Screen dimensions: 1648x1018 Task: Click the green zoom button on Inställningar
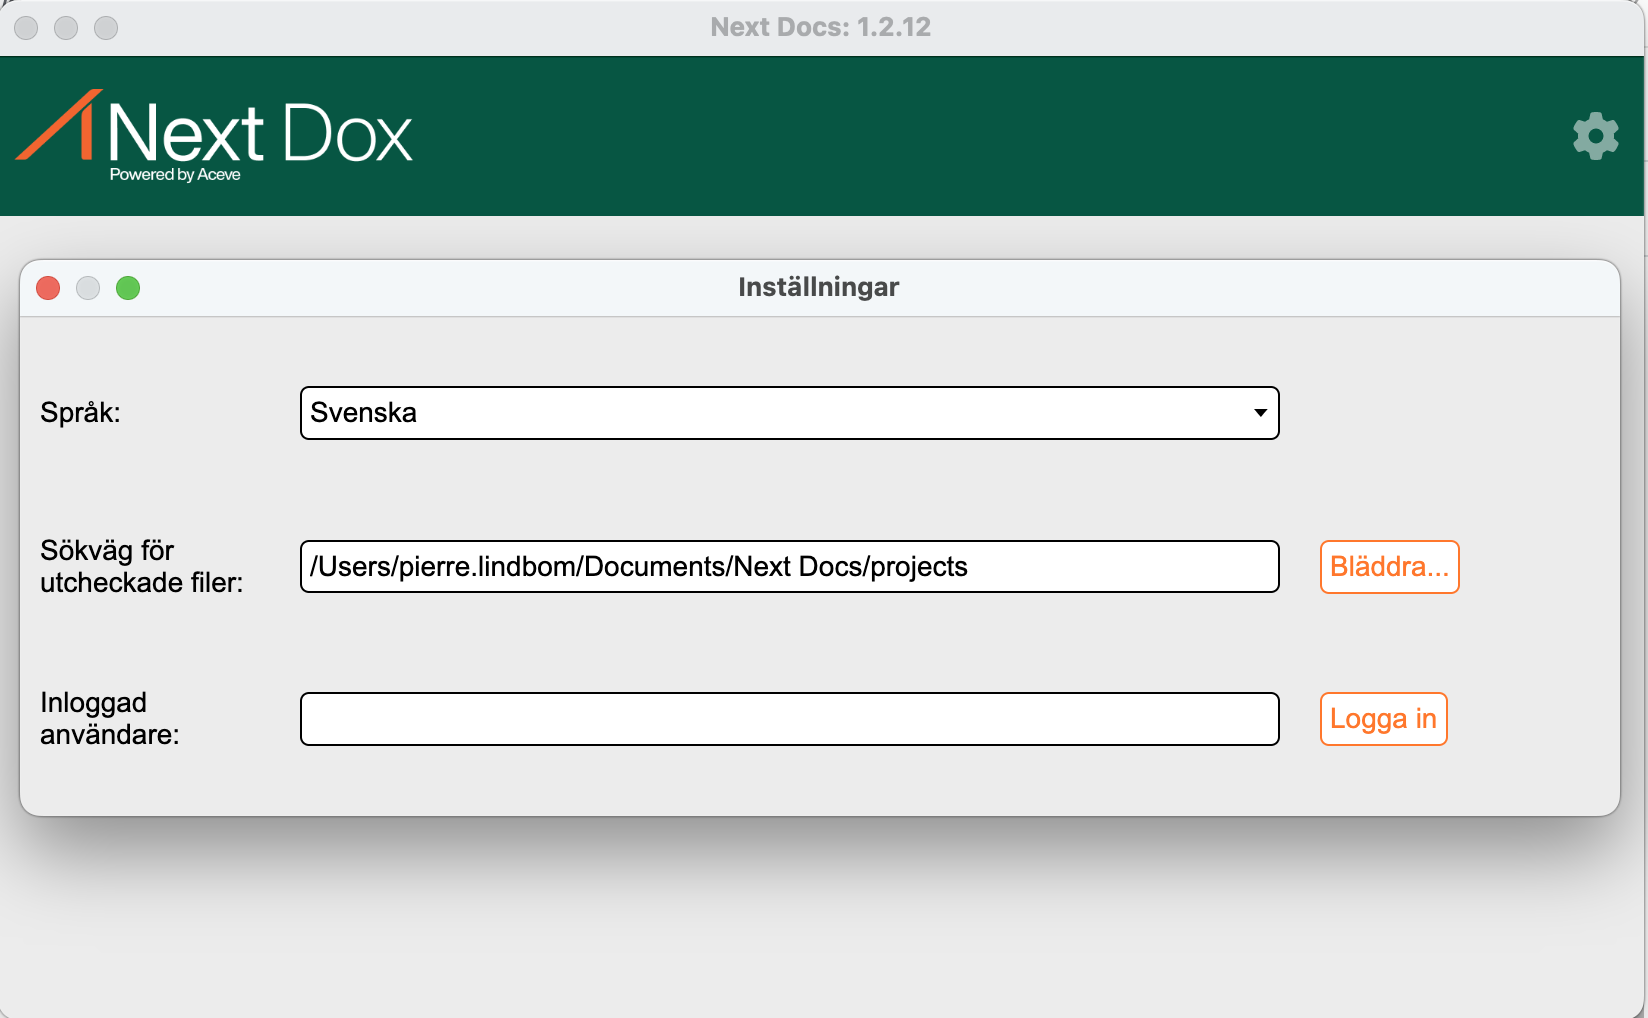click(x=128, y=288)
